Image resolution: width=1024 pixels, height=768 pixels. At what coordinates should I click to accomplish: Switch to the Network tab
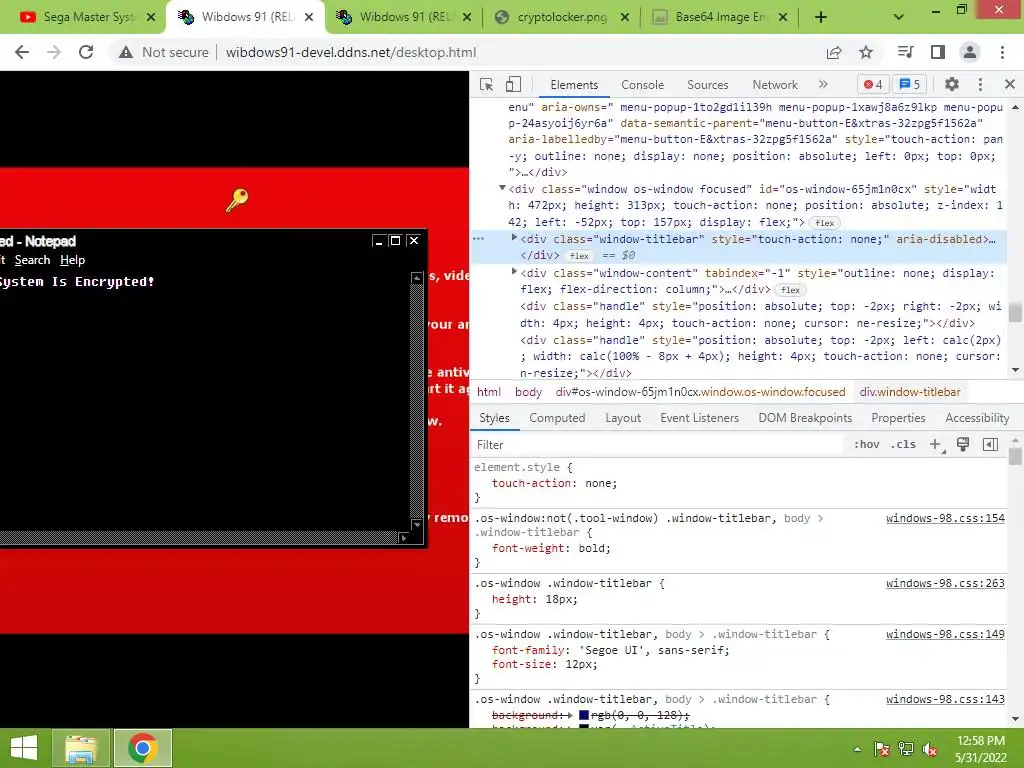[775, 85]
